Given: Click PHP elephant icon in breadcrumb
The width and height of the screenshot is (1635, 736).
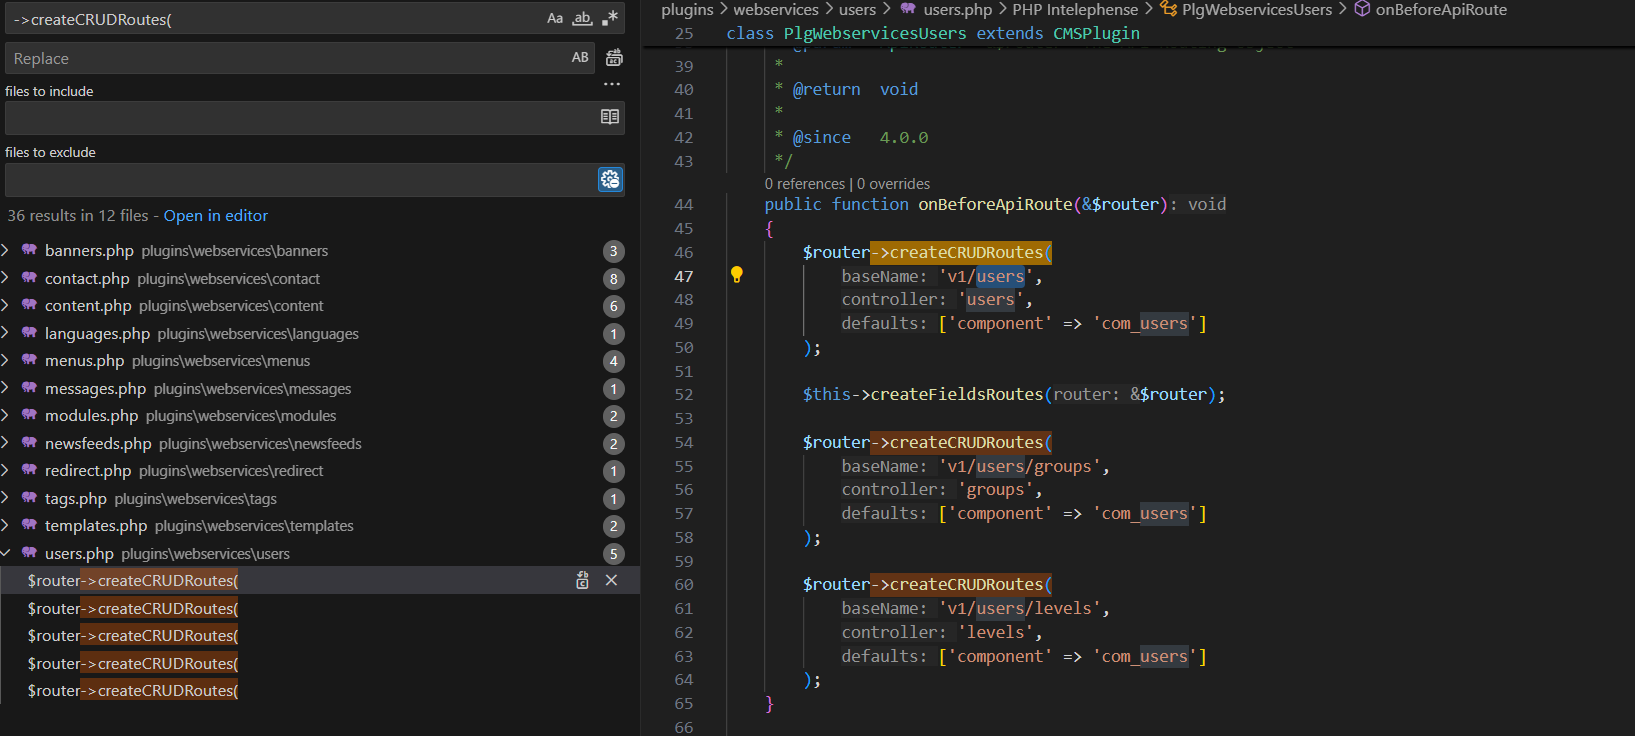Looking at the screenshot, I should pos(908,9).
